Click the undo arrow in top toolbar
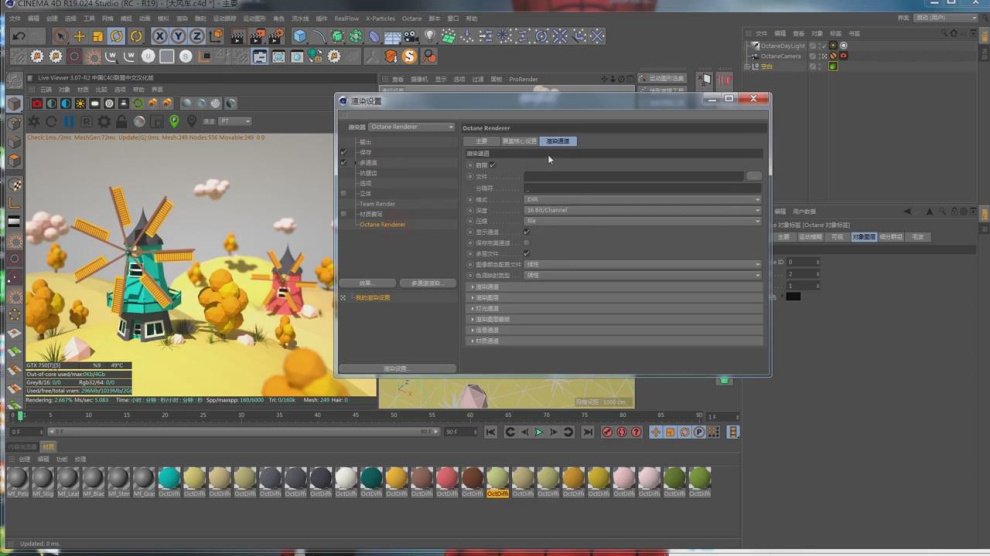Viewport: 990px width, 556px height. click(x=19, y=36)
